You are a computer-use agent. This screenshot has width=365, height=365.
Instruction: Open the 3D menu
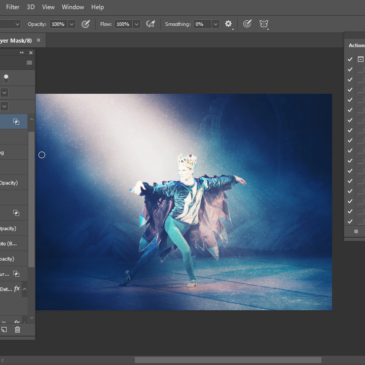tap(31, 7)
